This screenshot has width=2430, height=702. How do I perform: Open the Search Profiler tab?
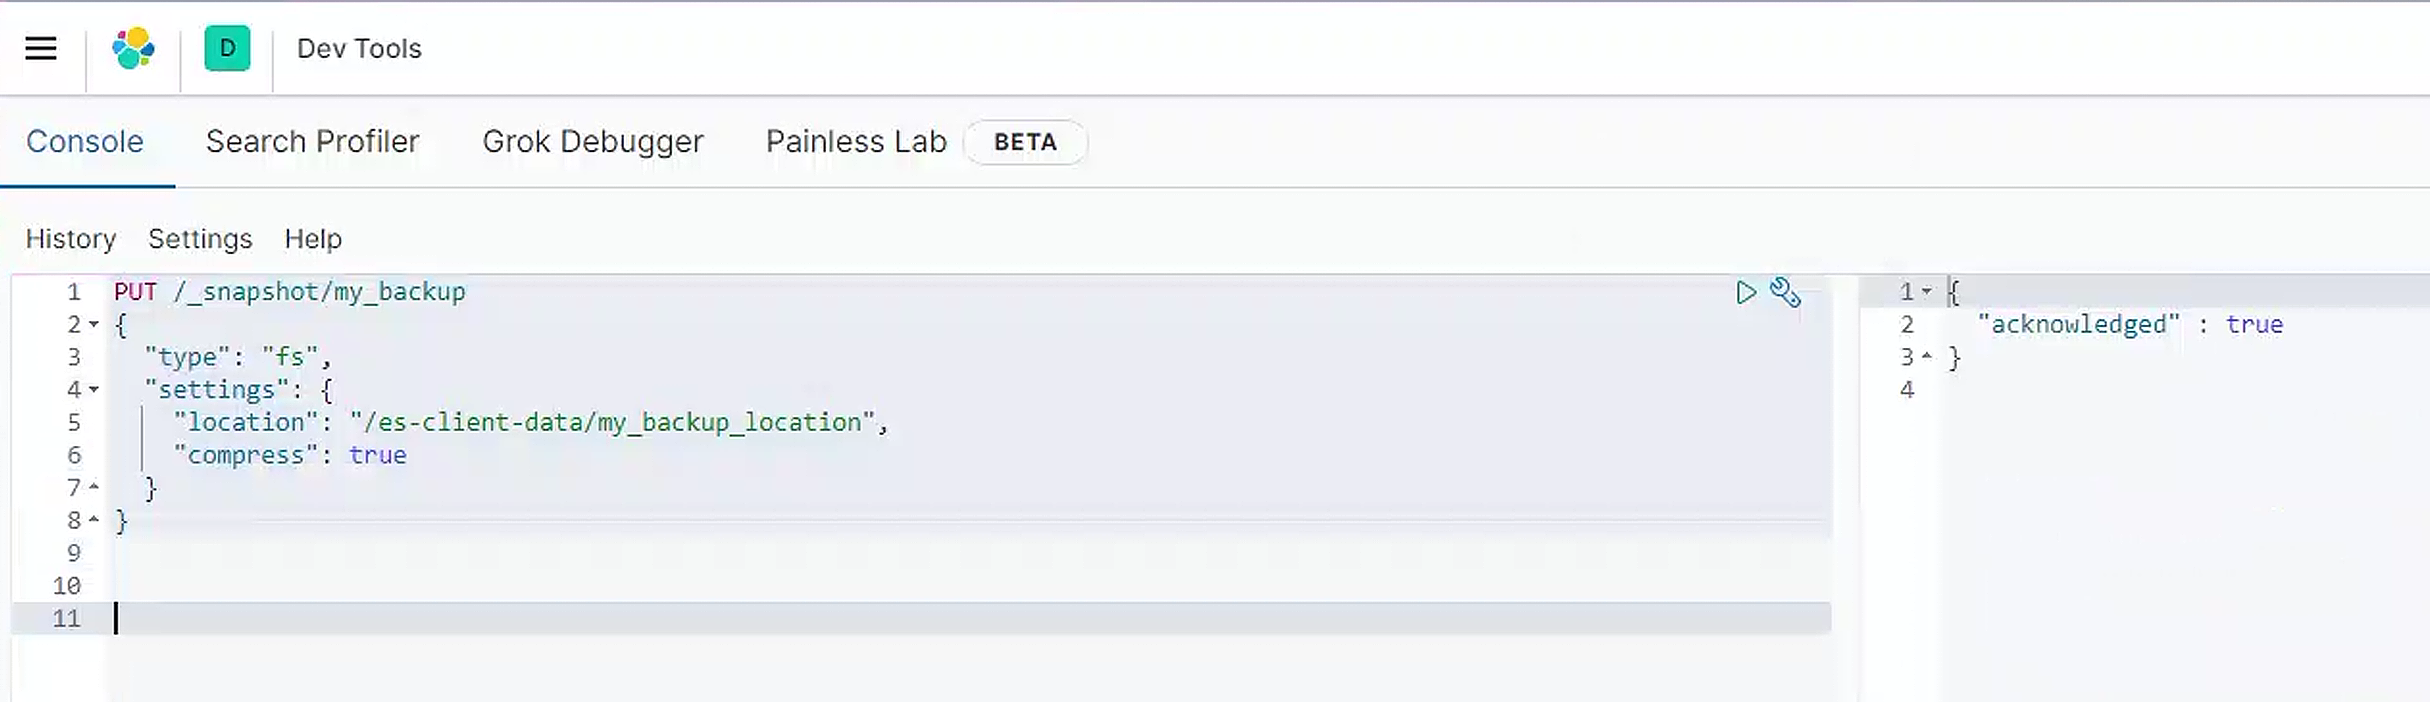(x=312, y=142)
